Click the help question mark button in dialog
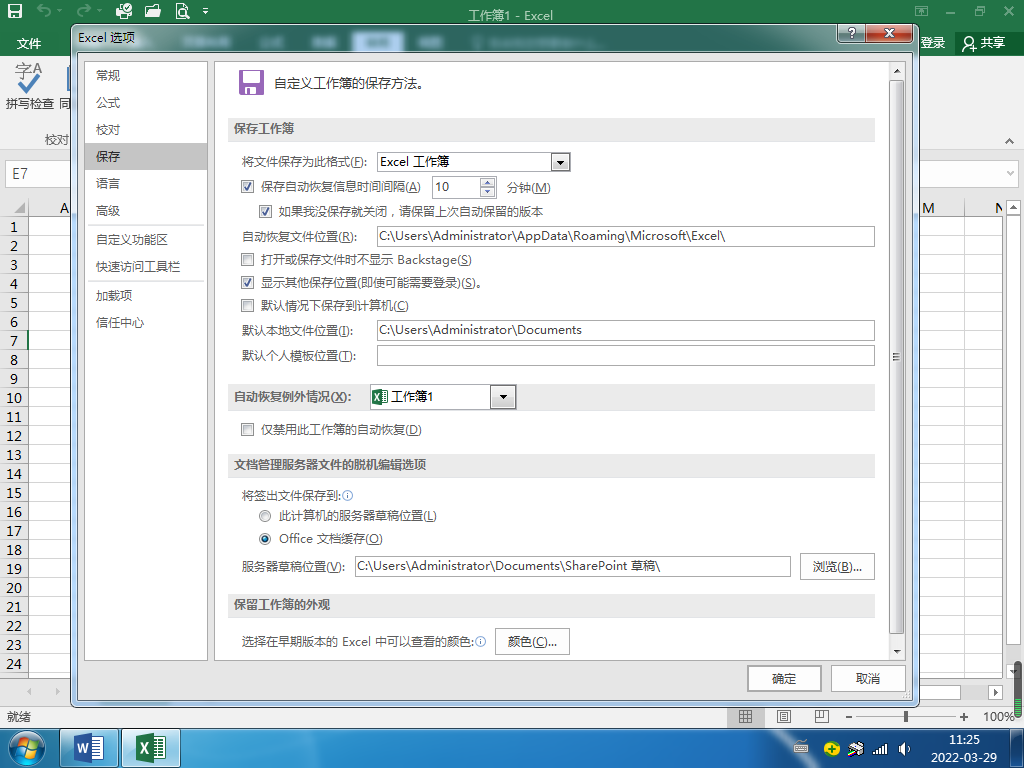 852,33
